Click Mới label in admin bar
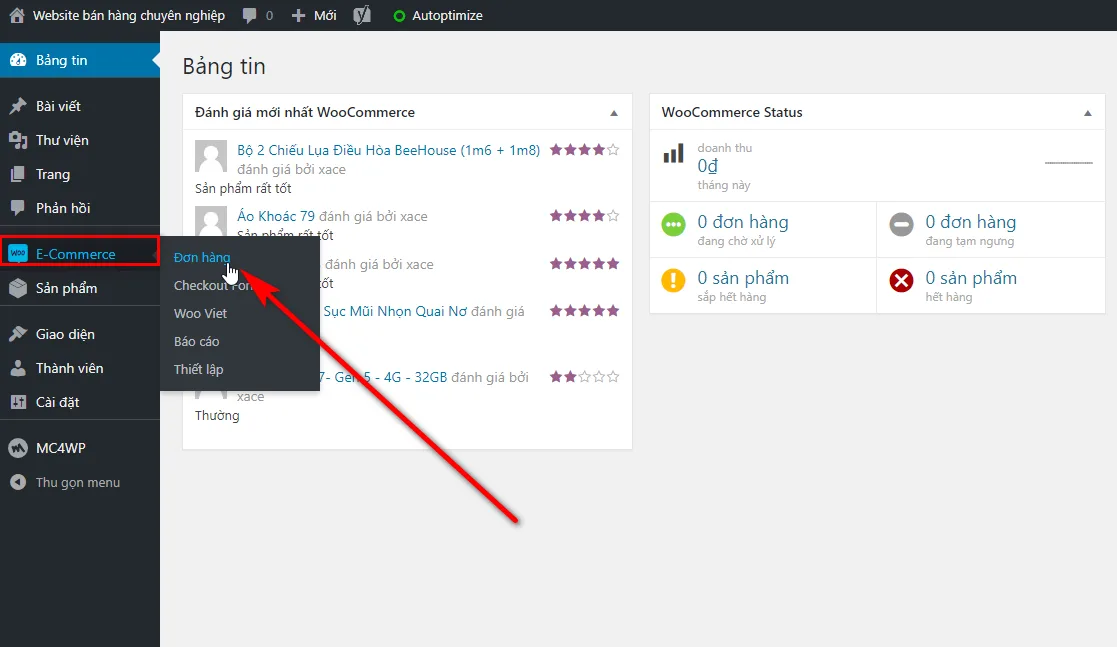This screenshot has height=647, width=1117. pos(325,16)
